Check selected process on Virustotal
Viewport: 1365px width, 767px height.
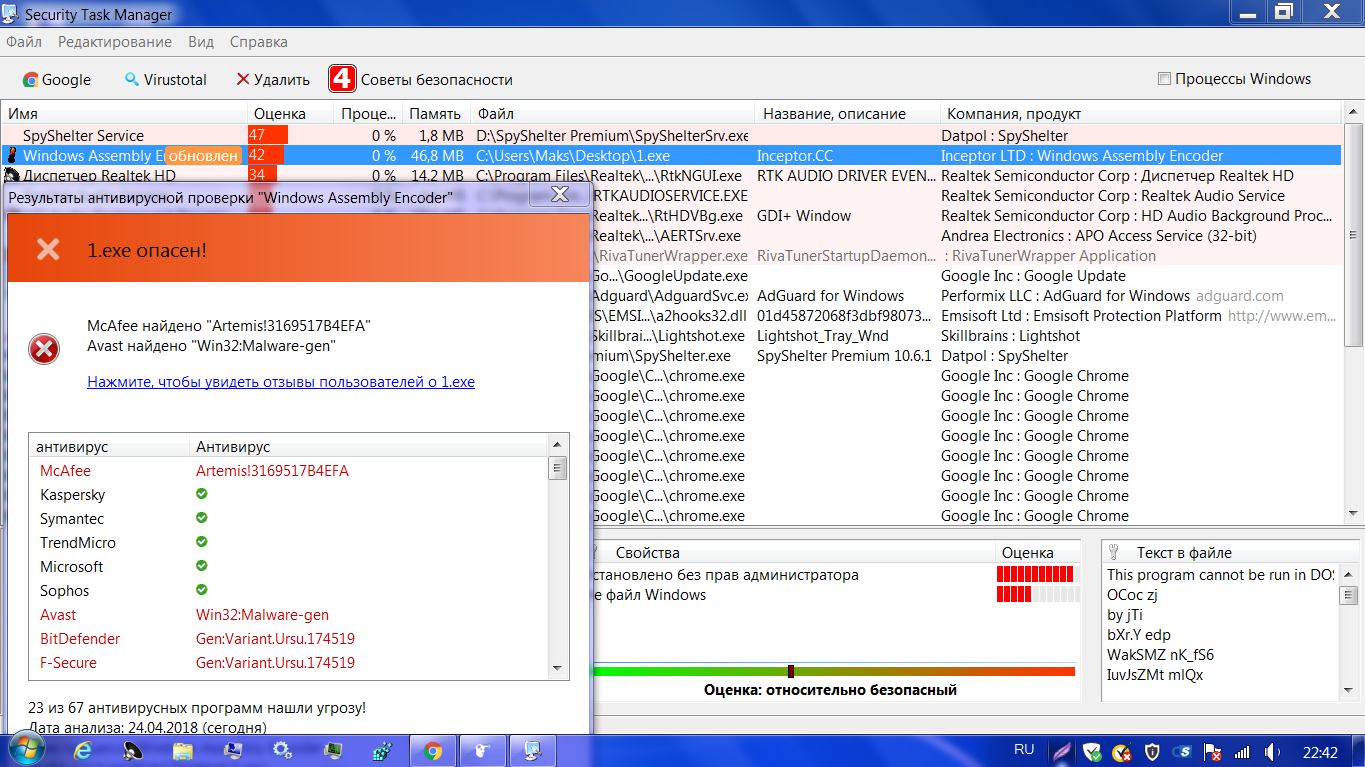[x=165, y=80]
